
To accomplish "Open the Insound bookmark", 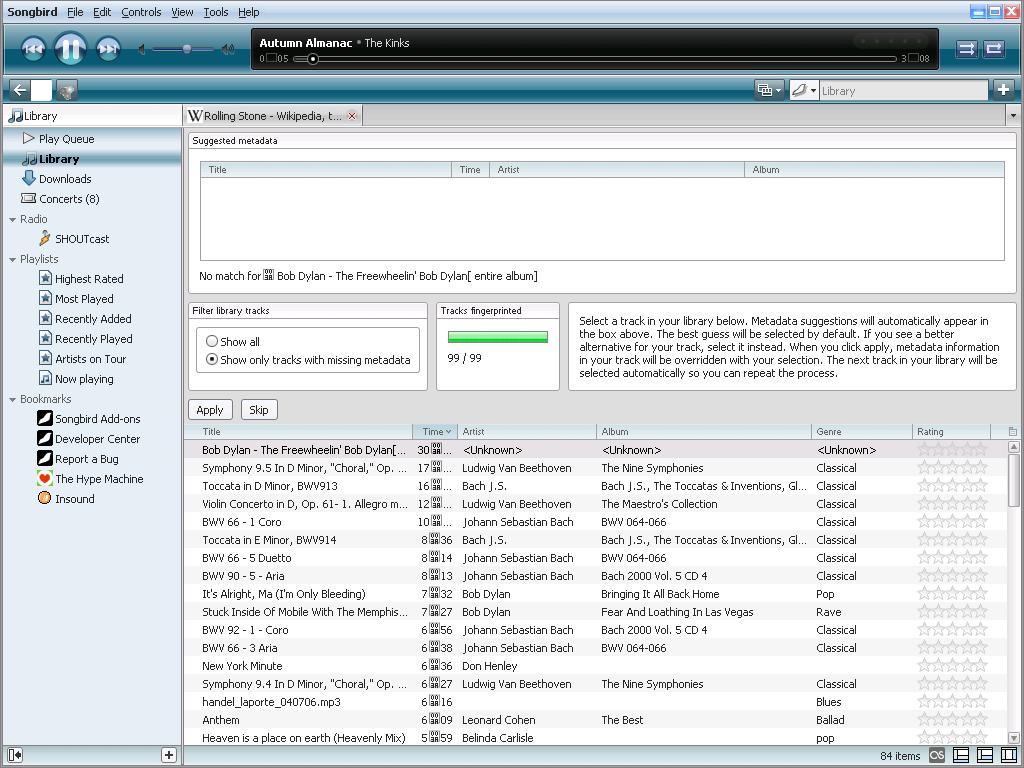I will [74, 498].
